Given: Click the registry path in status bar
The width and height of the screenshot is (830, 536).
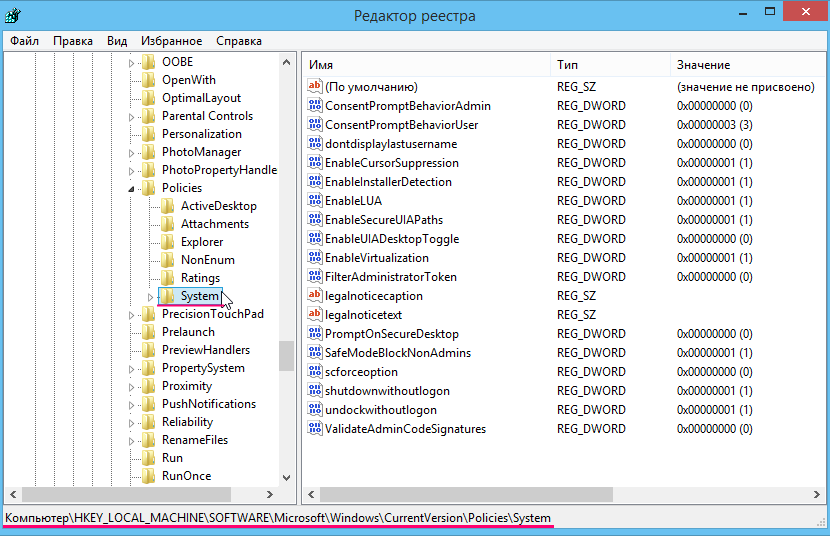Looking at the screenshot, I should (x=278, y=517).
